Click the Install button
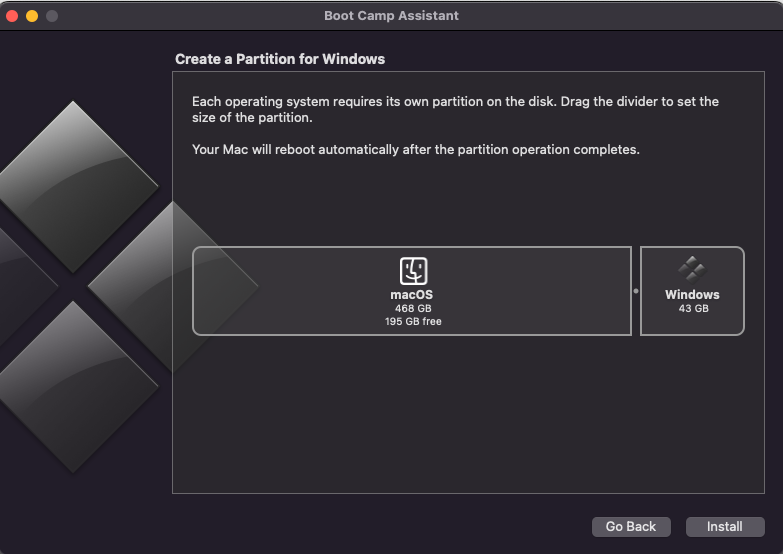 pyautogui.click(x=725, y=527)
